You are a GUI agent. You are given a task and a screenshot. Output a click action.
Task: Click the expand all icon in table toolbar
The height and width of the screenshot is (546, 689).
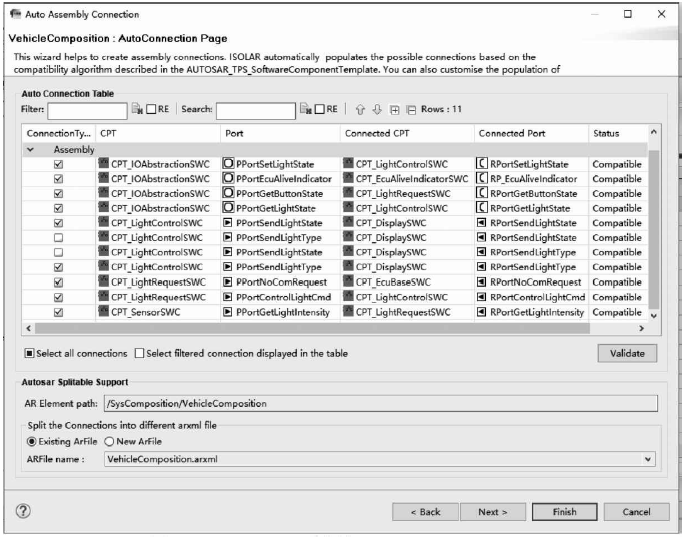pos(392,109)
